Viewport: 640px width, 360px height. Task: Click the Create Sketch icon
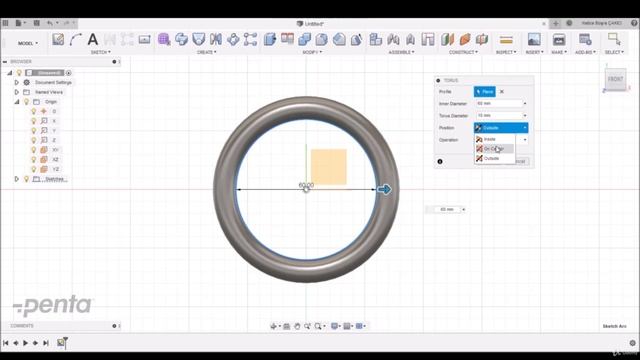point(58,39)
